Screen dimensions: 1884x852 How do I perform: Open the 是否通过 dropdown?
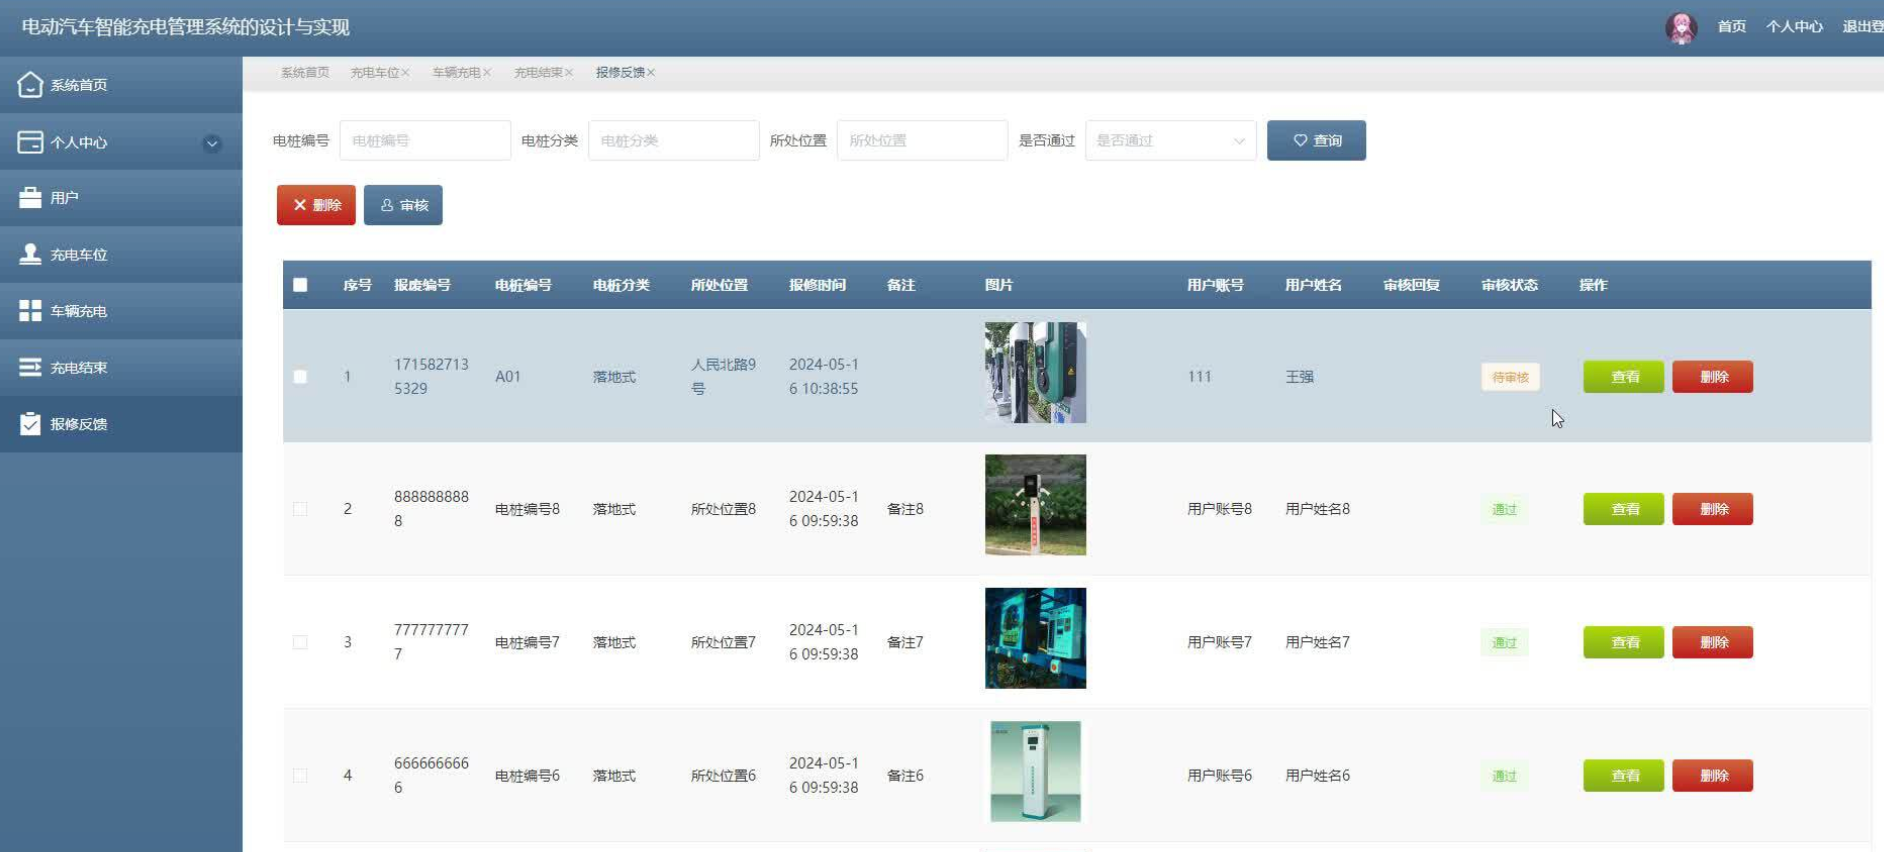click(1170, 141)
